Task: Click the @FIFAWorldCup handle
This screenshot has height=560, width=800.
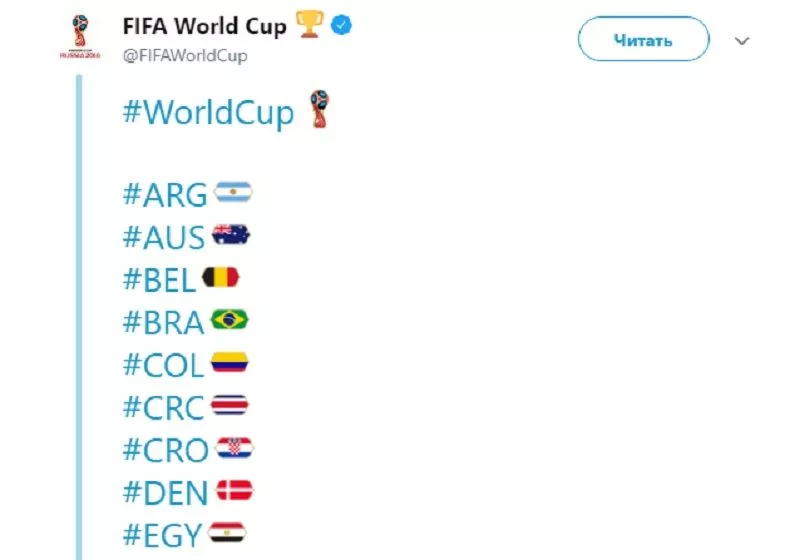Action: point(185,56)
